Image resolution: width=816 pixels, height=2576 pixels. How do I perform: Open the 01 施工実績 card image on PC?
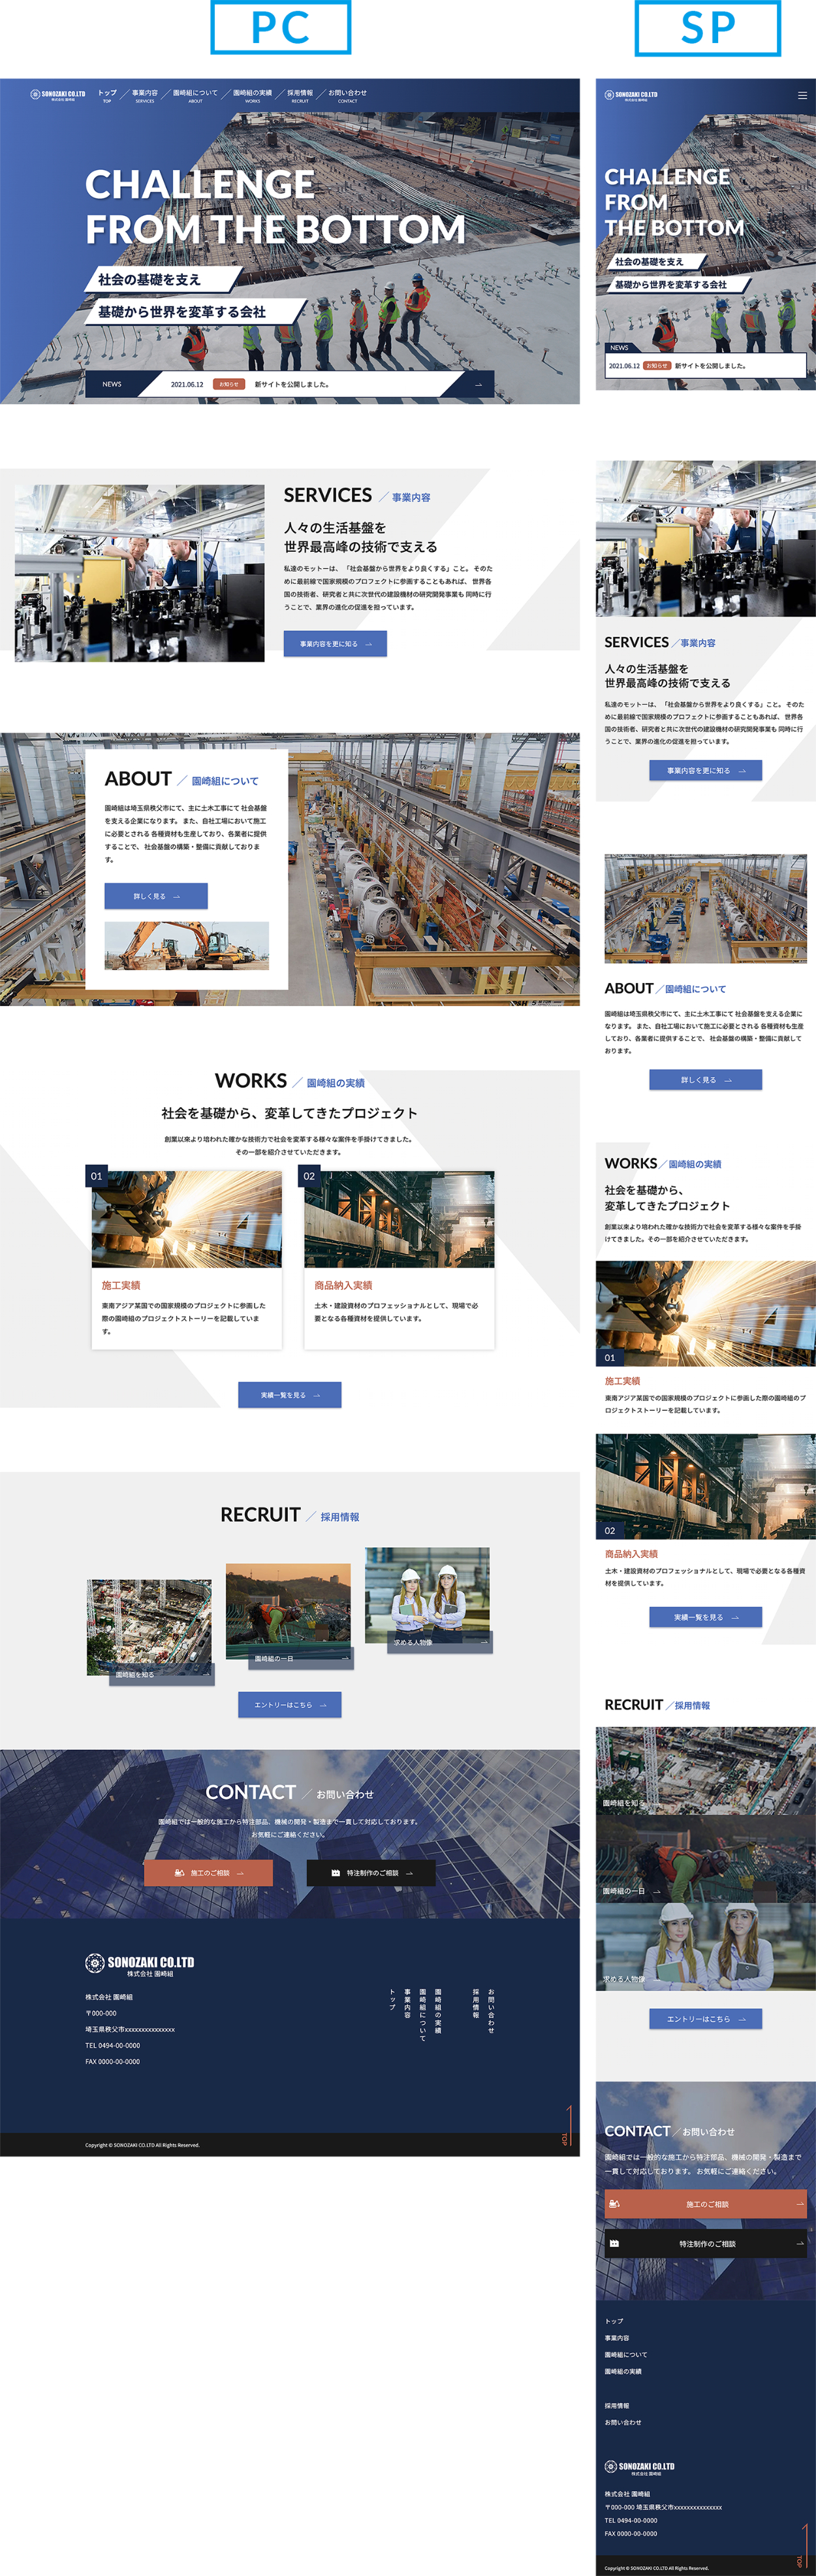187,1220
